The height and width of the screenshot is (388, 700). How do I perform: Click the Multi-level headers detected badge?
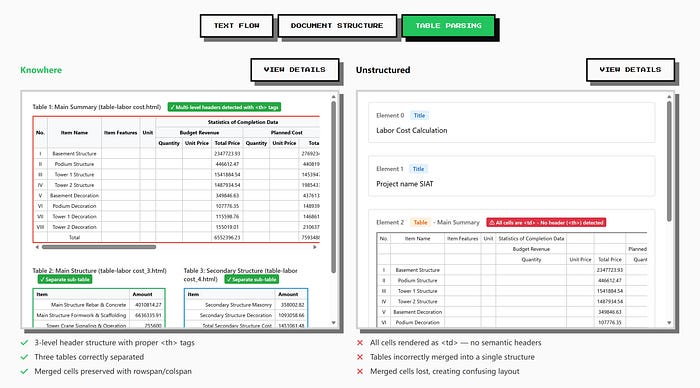click(x=224, y=107)
